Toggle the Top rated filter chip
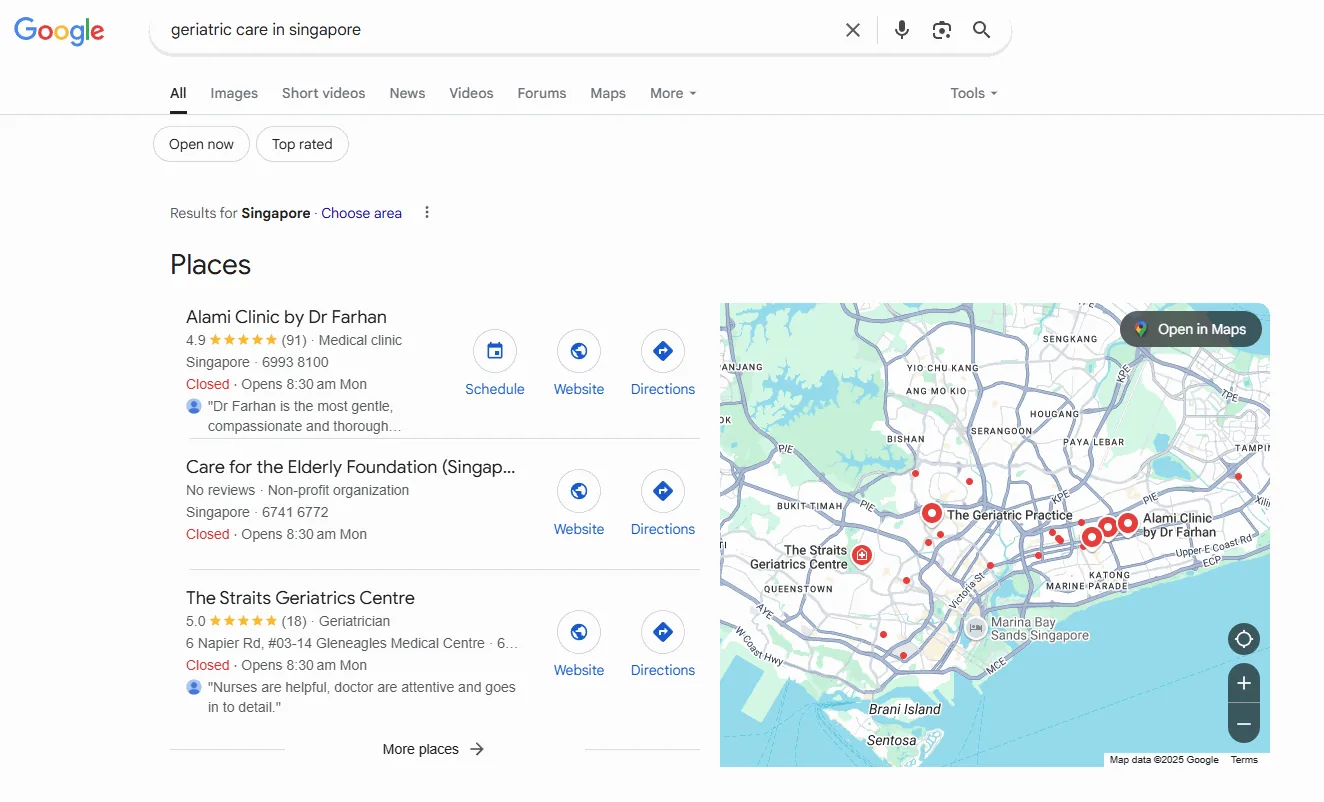Screen dimensions: 1324x802 coord(302,144)
